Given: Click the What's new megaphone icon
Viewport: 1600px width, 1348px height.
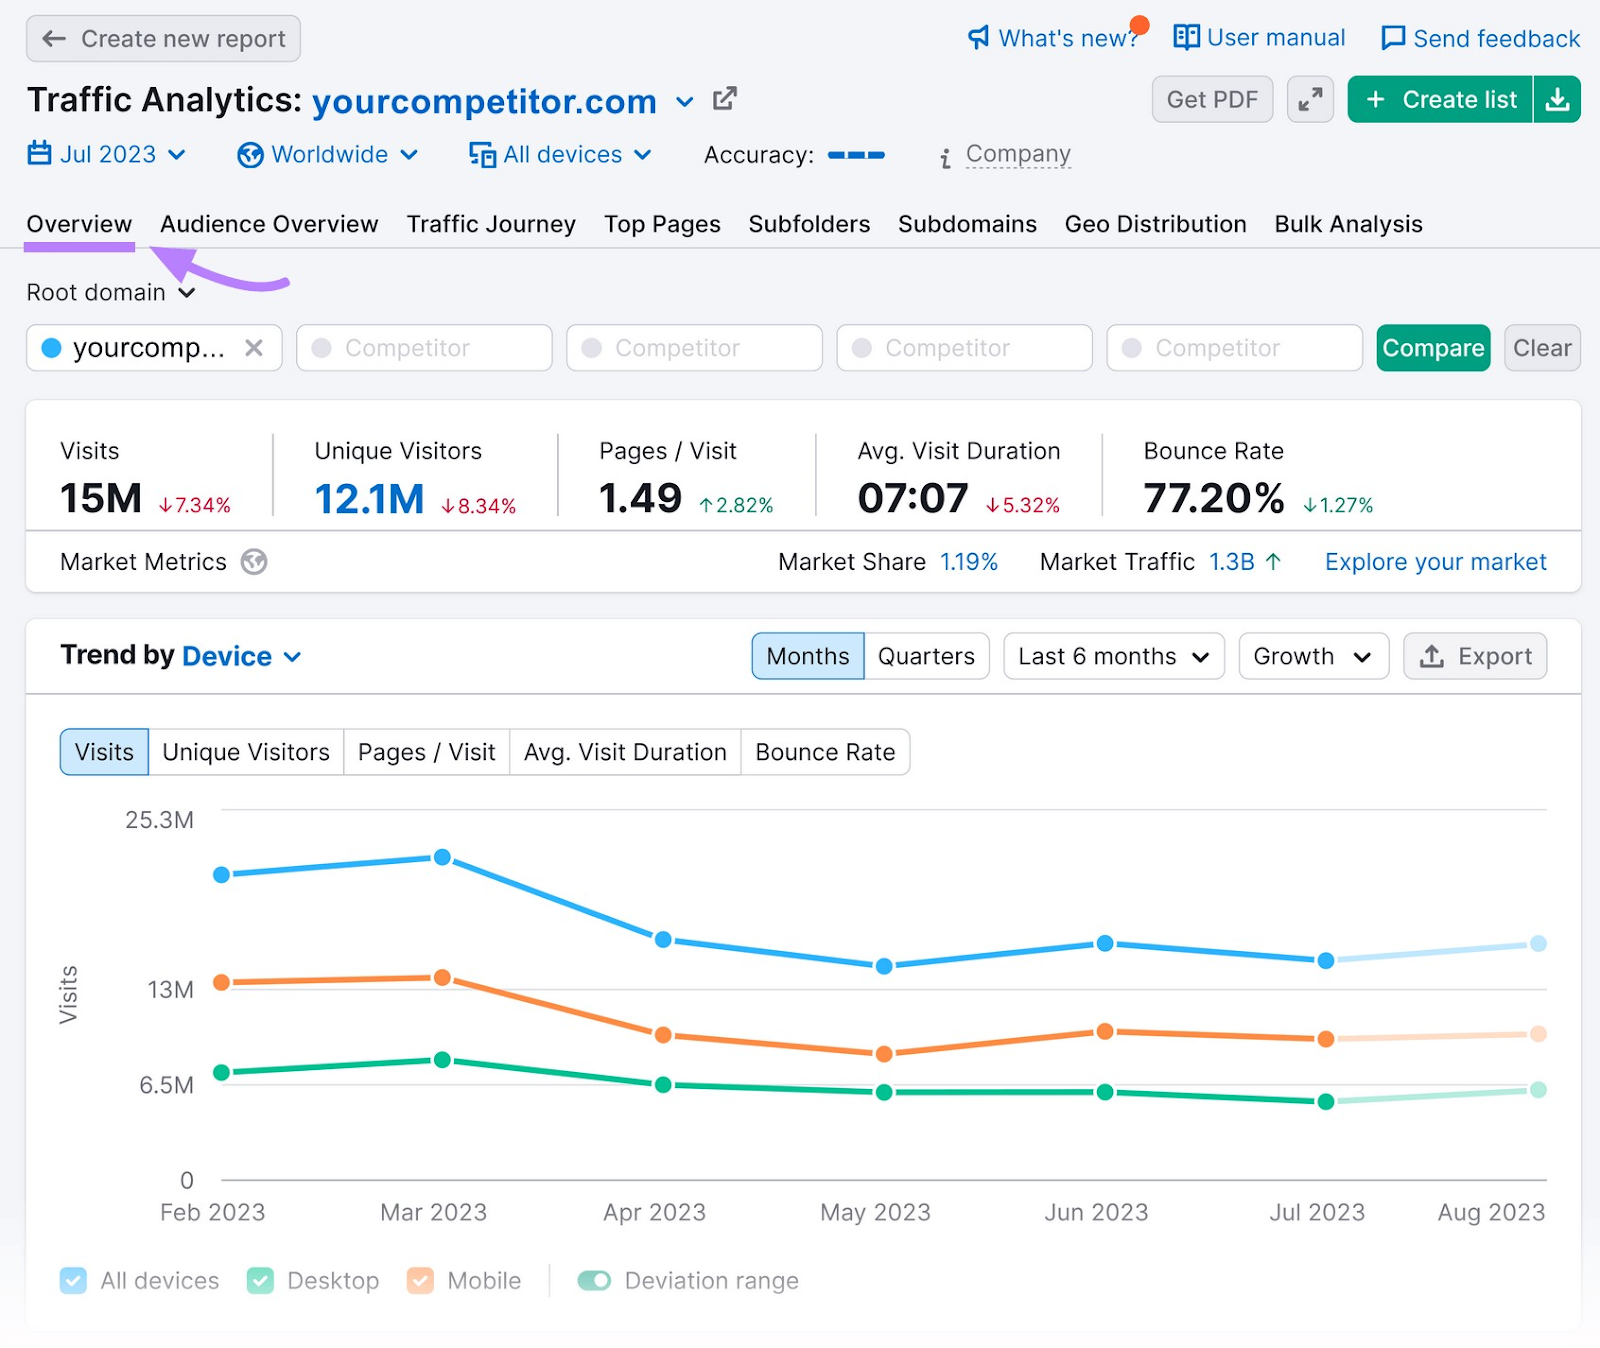Looking at the screenshot, I should 977,37.
